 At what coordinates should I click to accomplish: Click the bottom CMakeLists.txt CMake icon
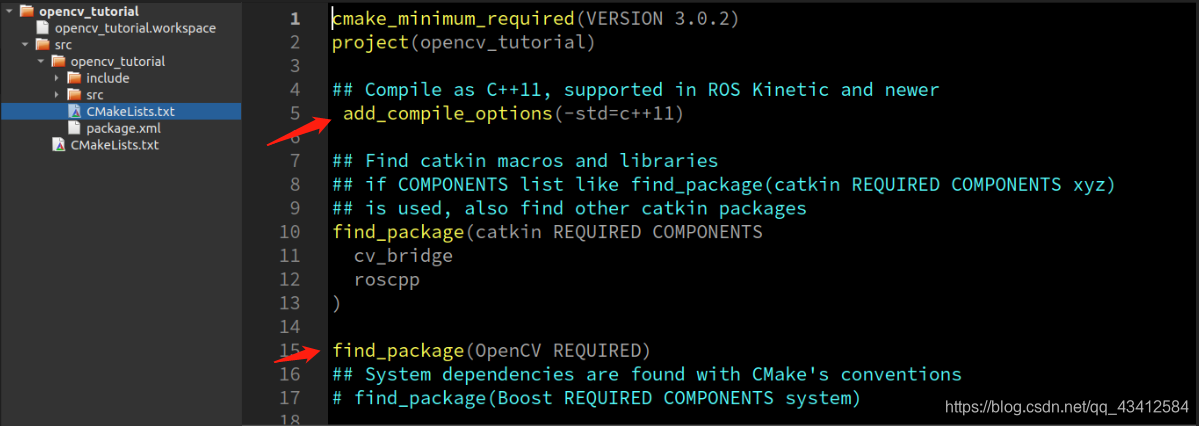tap(58, 145)
